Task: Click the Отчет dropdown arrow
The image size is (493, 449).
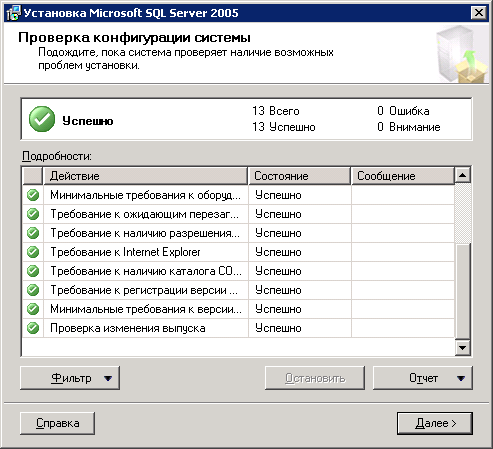Action: tap(461, 378)
